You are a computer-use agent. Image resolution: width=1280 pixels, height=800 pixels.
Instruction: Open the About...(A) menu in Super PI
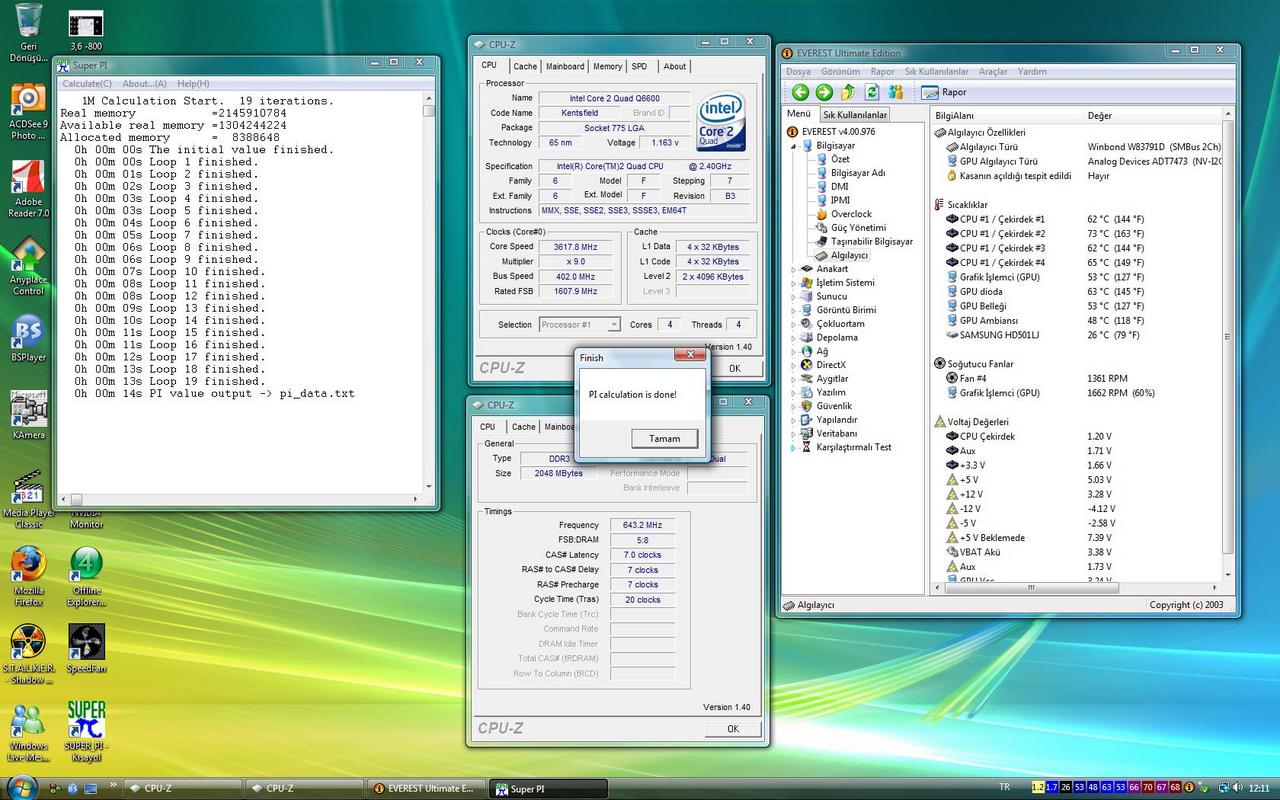click(144, 84)
